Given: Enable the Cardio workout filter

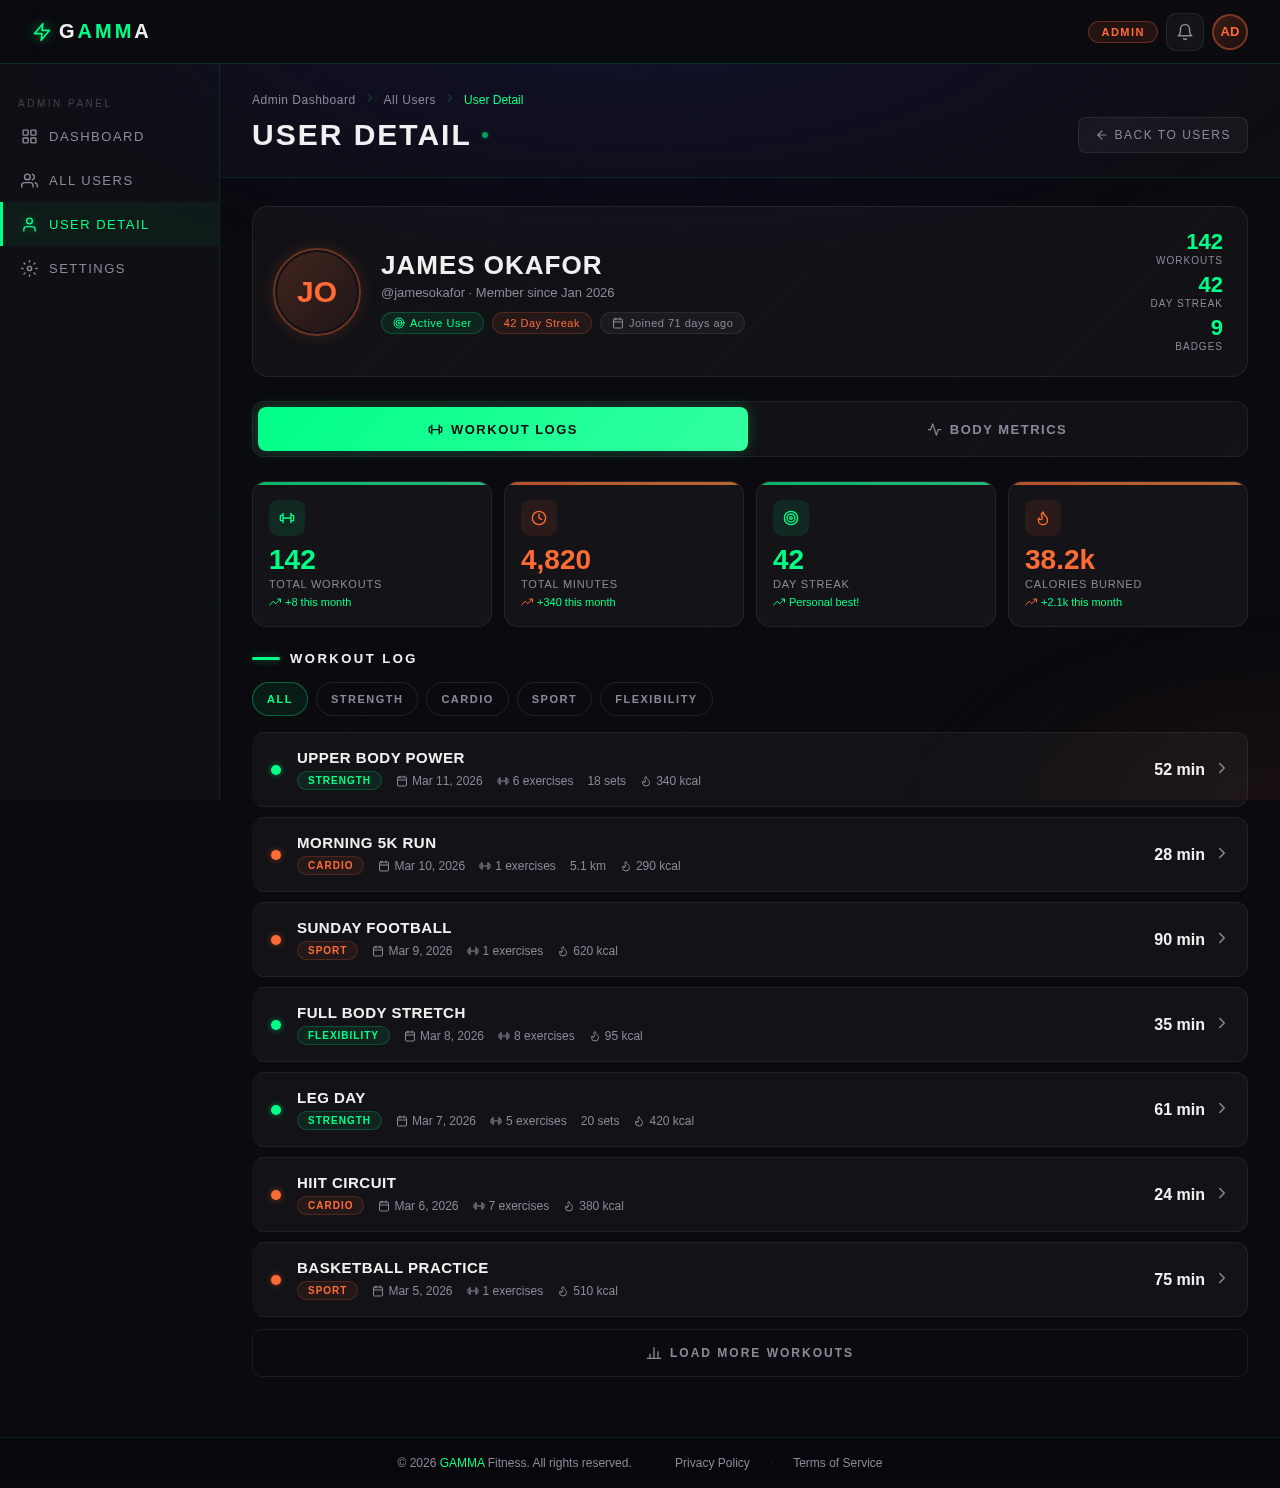Looking at the screenshot, I should (467, 699).
